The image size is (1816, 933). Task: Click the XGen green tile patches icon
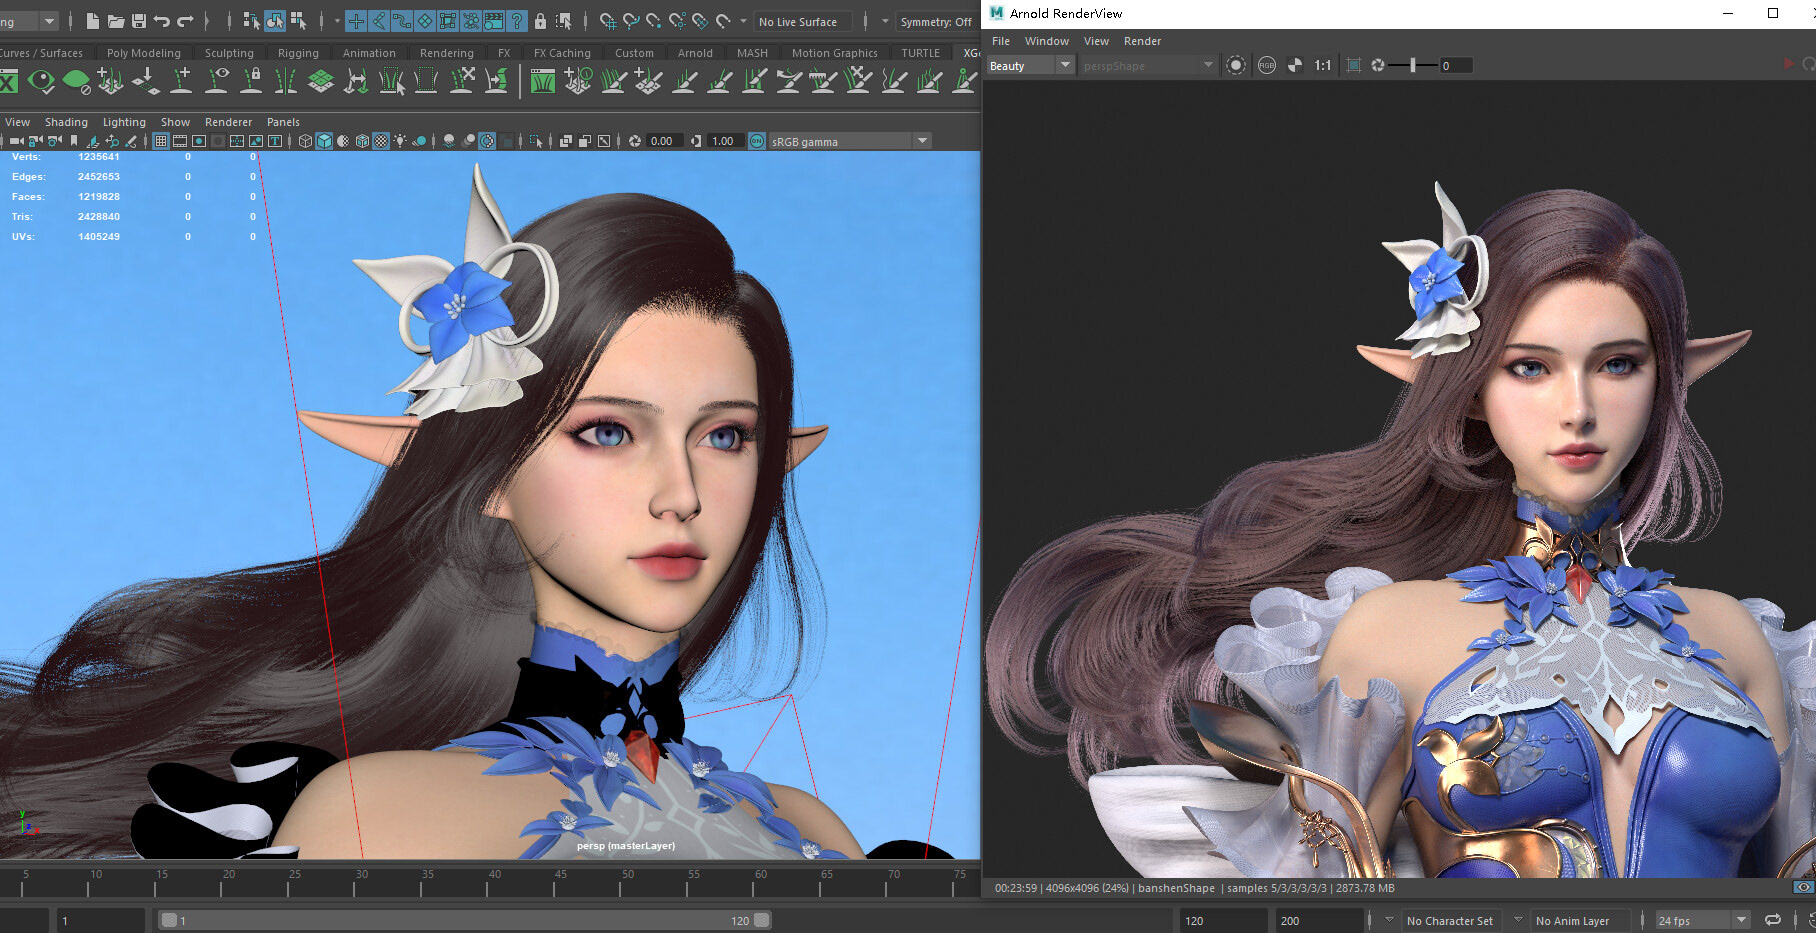point(321,81)
